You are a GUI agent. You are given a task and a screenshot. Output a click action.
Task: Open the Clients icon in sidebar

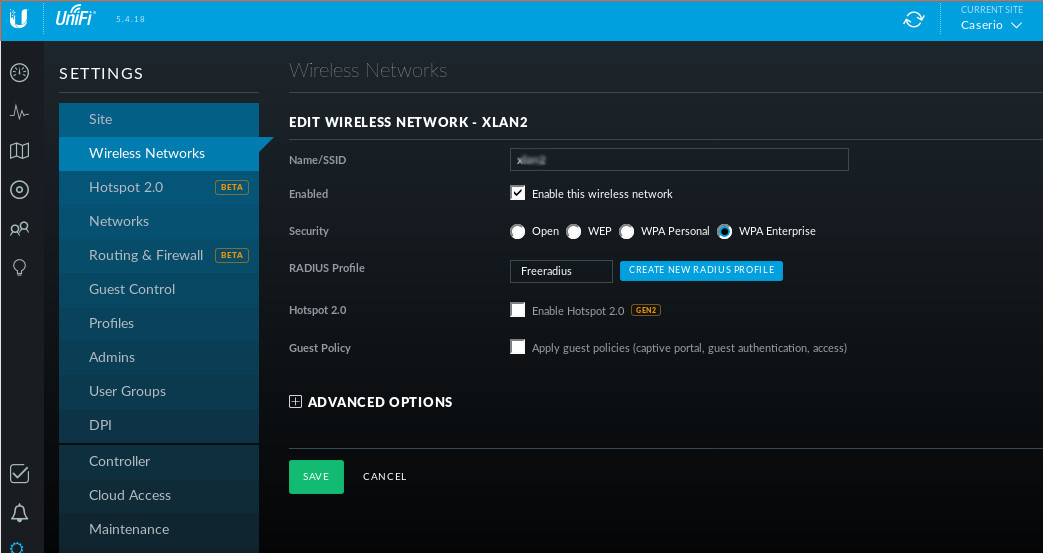coord(19,229)
